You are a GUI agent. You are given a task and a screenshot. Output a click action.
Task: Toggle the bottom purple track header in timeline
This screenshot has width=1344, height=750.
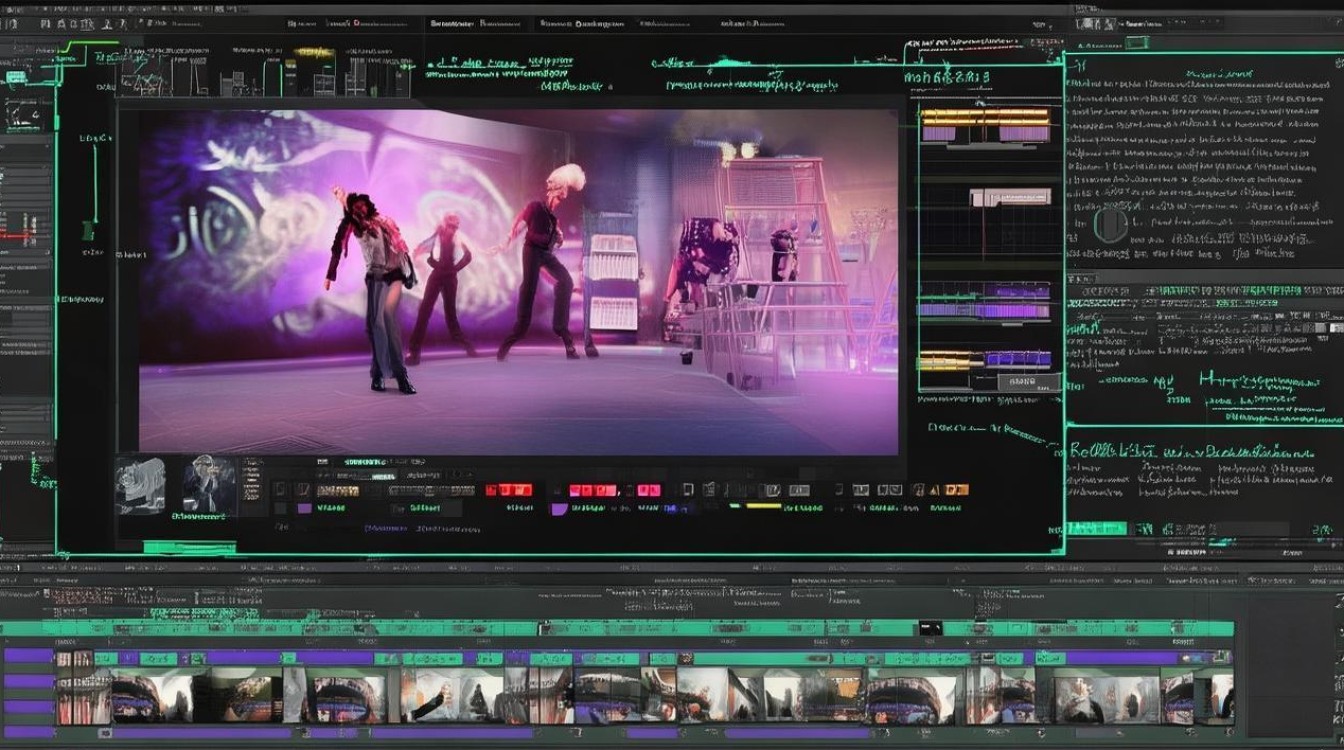click(x=28, y=732)
